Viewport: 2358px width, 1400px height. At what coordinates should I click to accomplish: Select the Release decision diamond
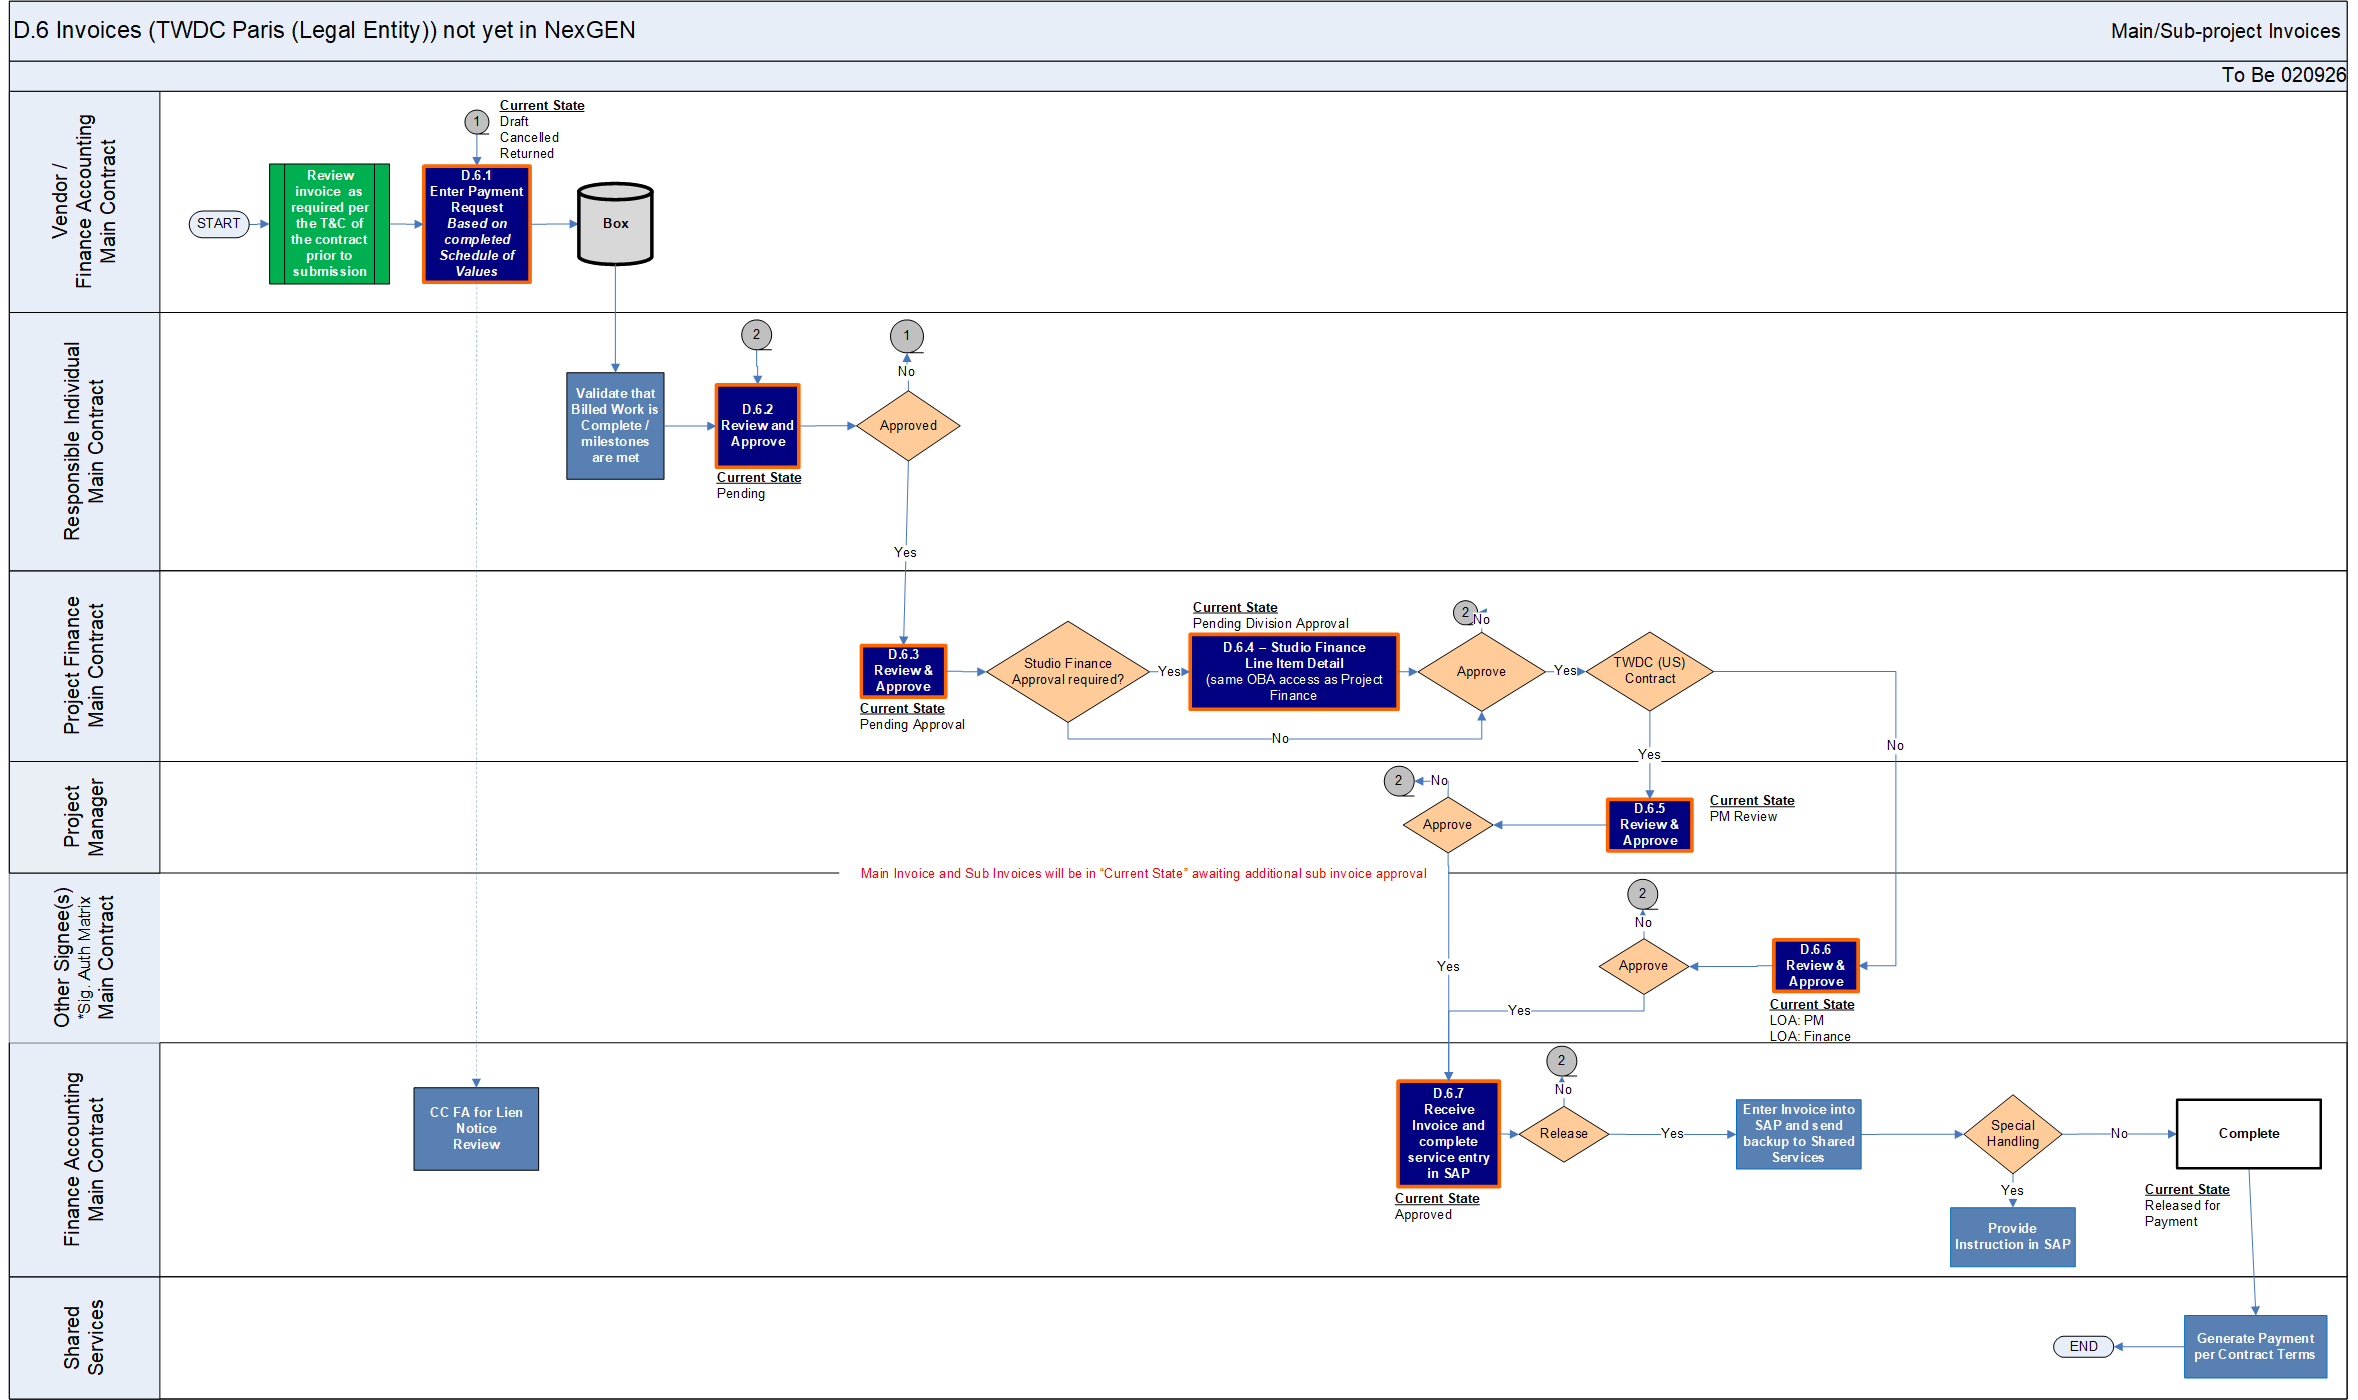tap(1563, 1134)
